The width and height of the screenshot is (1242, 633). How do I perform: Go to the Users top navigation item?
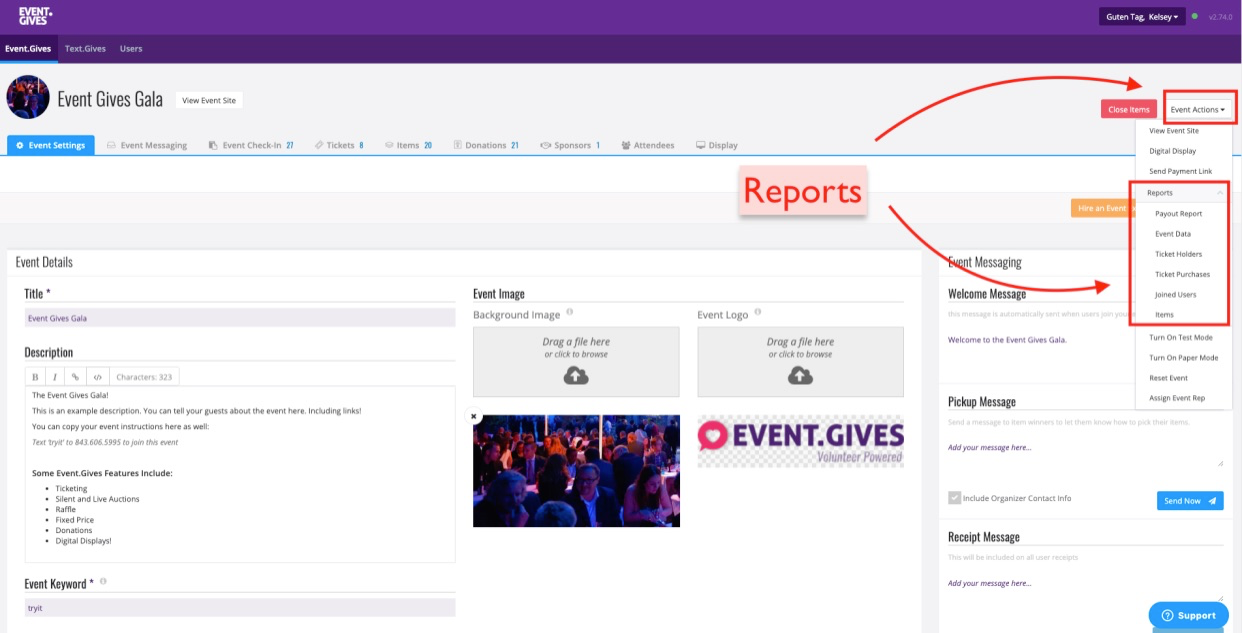[x=131, y=48]
